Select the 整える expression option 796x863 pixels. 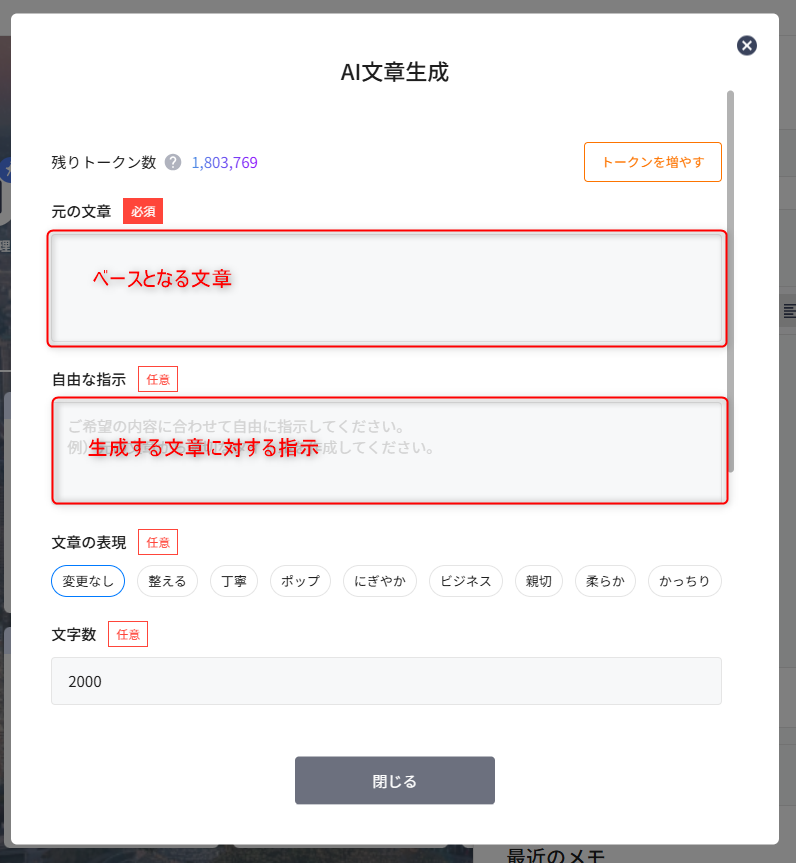click(167, 581)
